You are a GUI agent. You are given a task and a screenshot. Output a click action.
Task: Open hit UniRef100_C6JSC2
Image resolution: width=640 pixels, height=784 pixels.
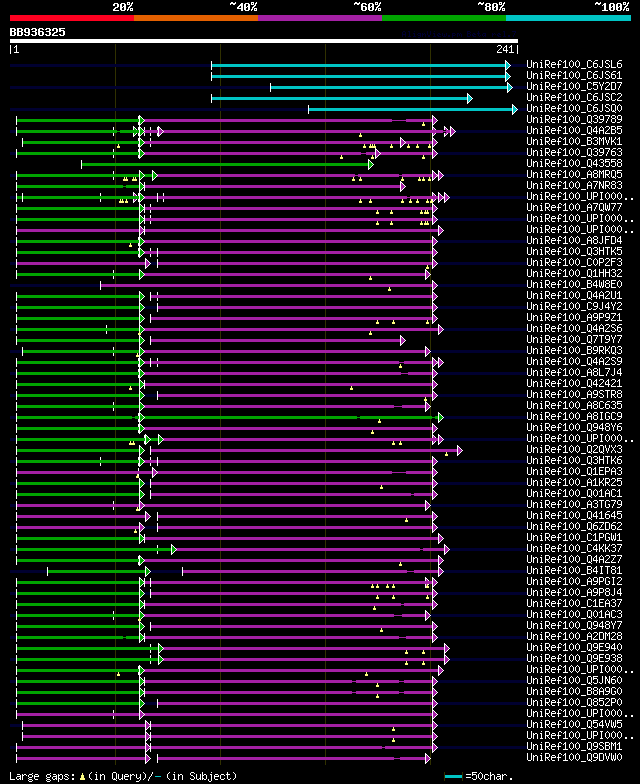pyautogui.click(x=574, y=98)
